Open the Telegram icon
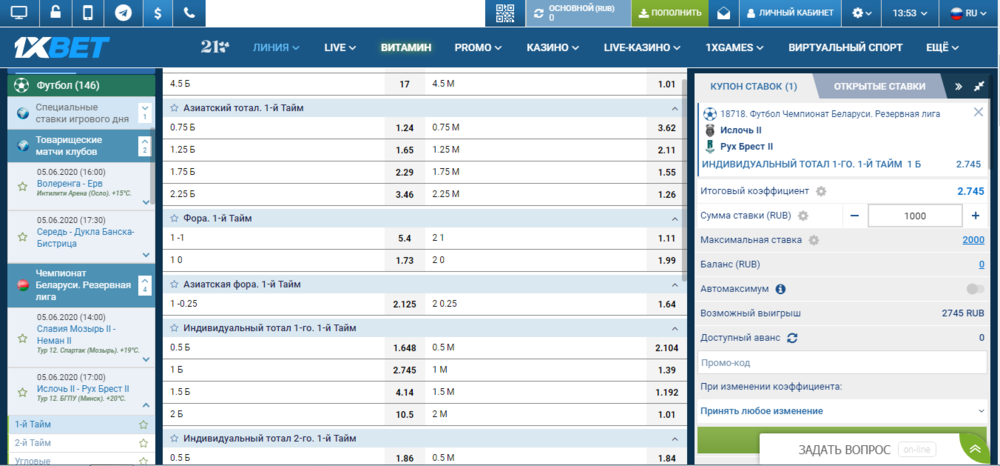This screenshot has width=1000, height=466. (x=123, y=13)
